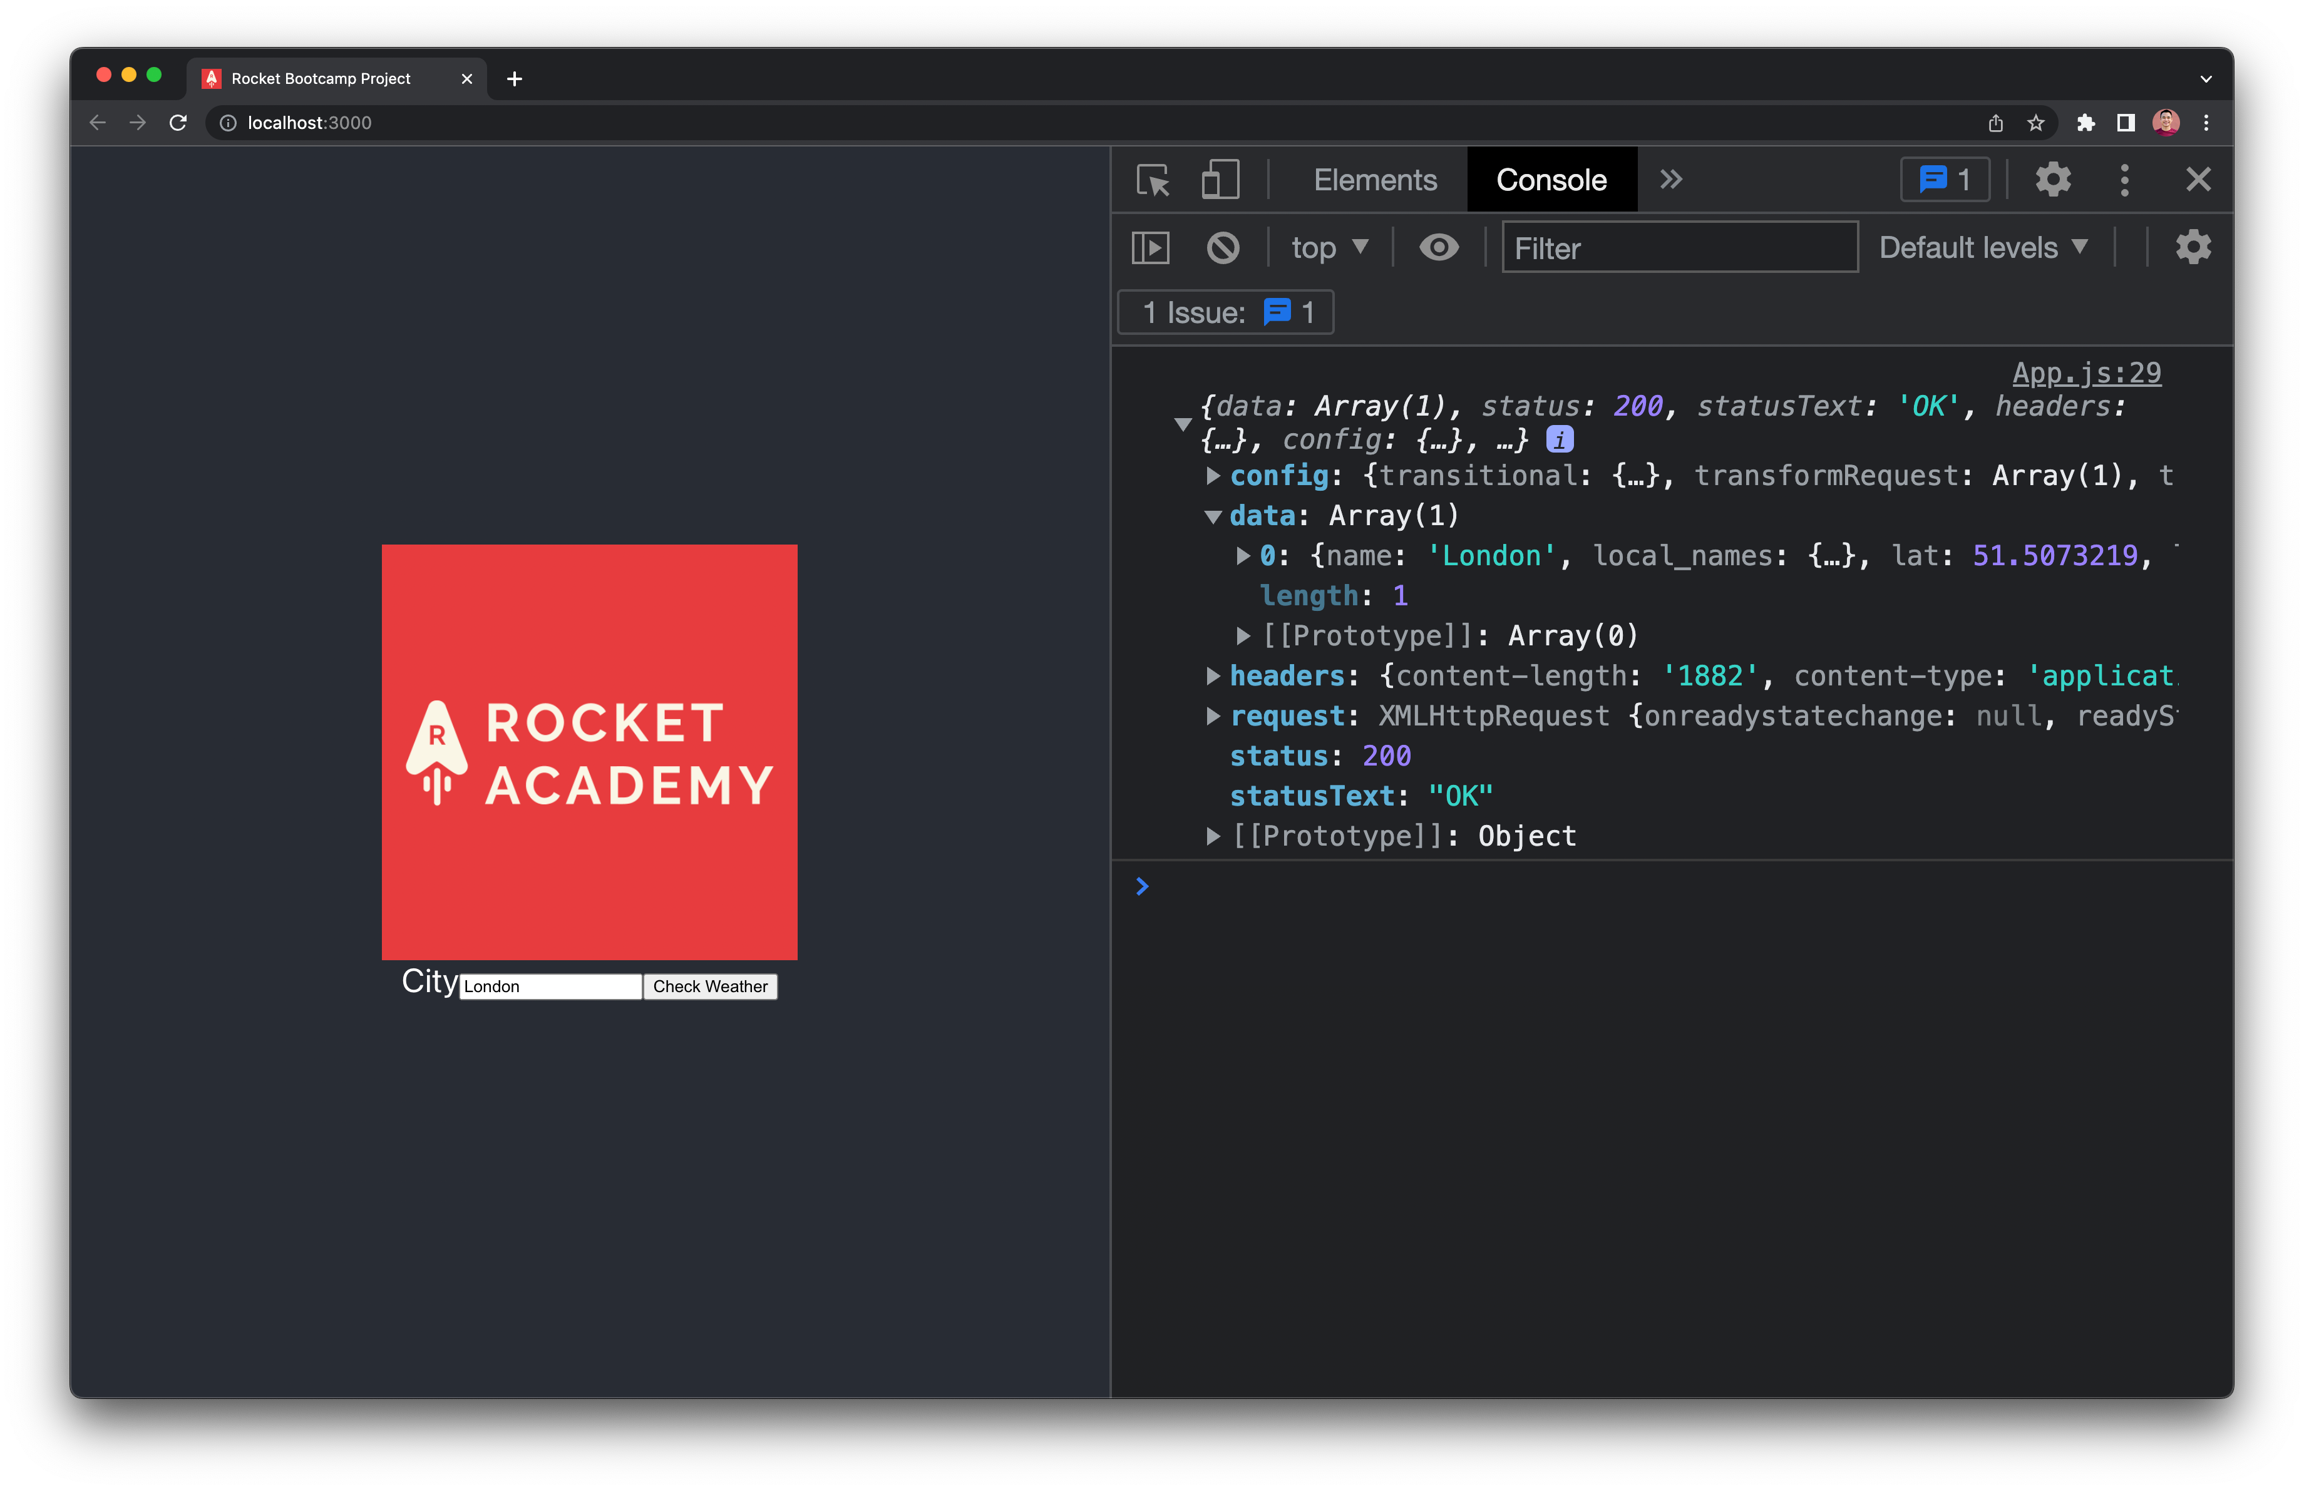2304x1491 pixels.
Task: Open the extensions puzzle icon
Action: 2085,122
